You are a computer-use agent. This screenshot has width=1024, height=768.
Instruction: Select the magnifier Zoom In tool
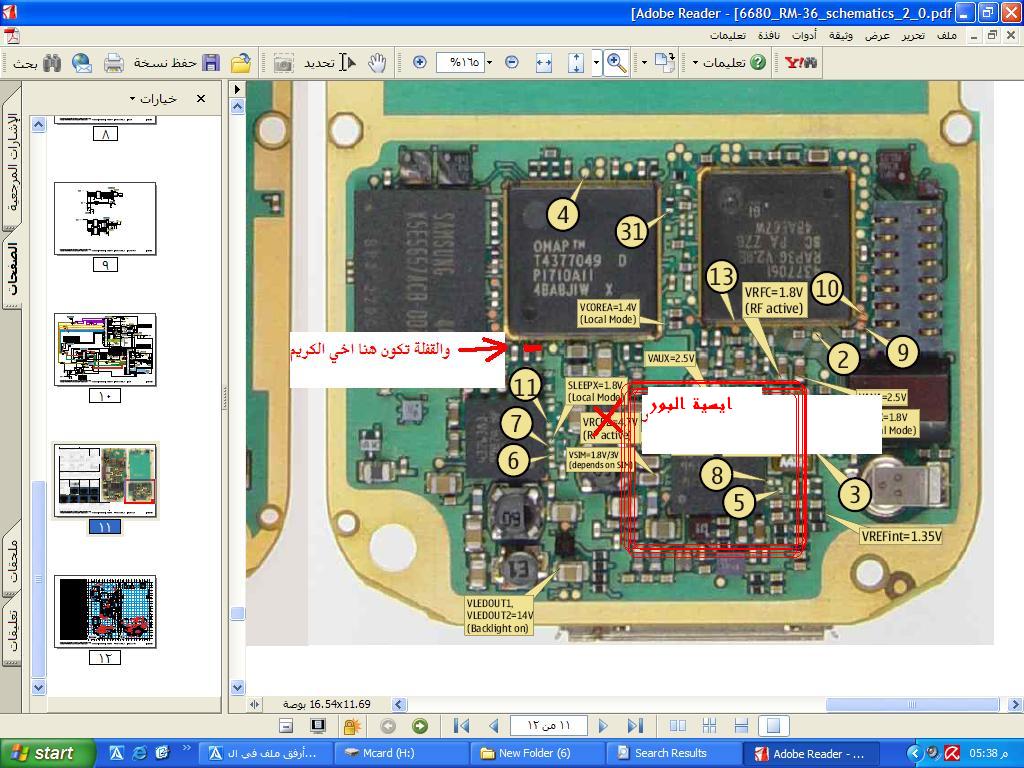[616, 63]
